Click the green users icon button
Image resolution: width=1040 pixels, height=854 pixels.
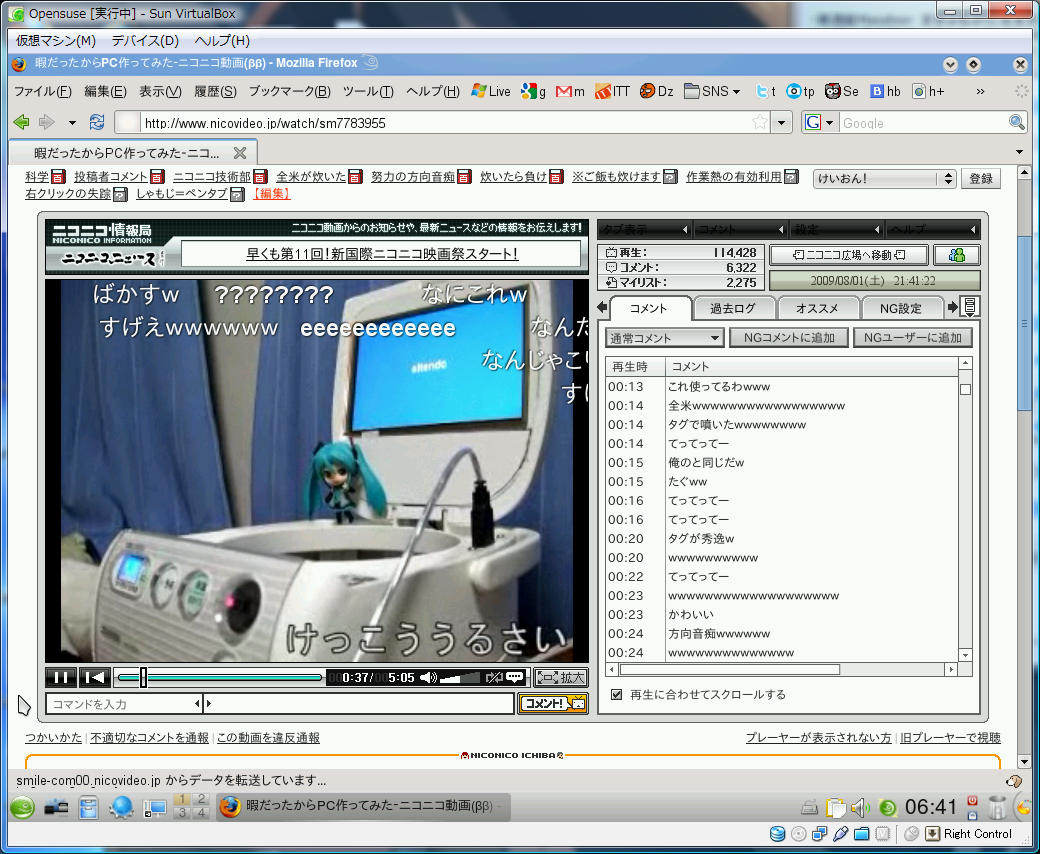pos(956,255)
